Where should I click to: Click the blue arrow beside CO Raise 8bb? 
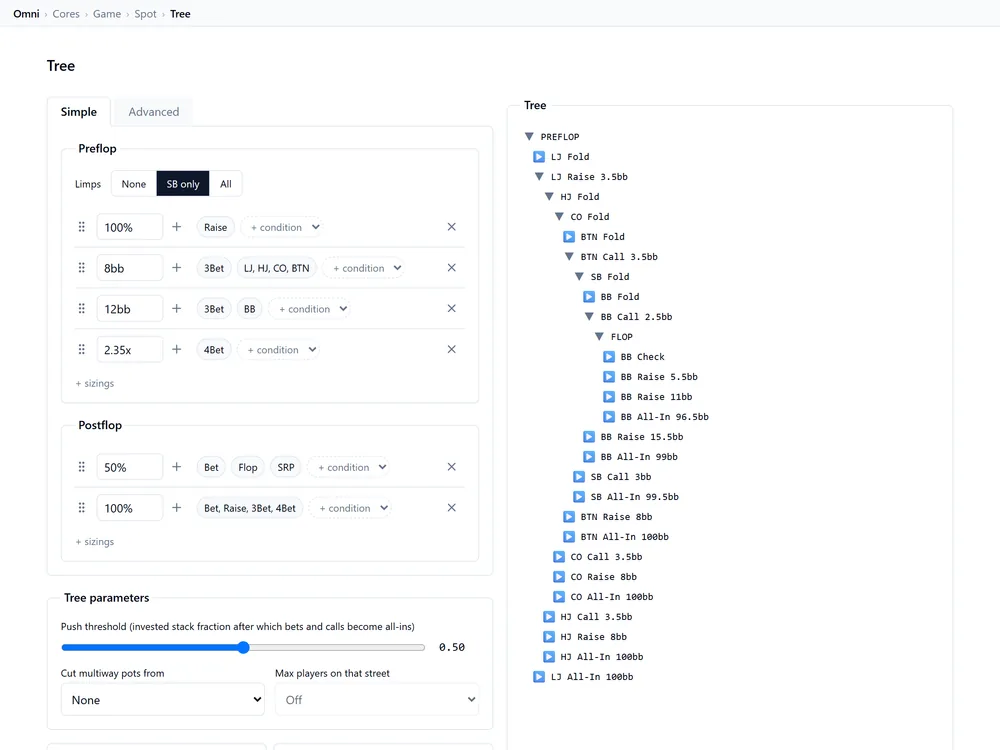point(559,577)
